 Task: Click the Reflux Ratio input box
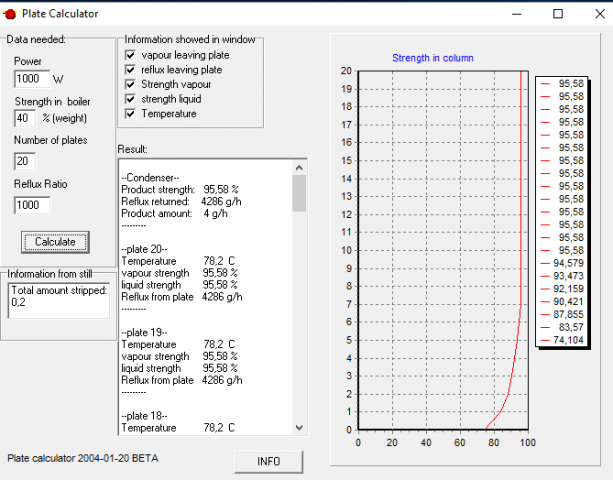pyautogui.click(x=31, y=205)
